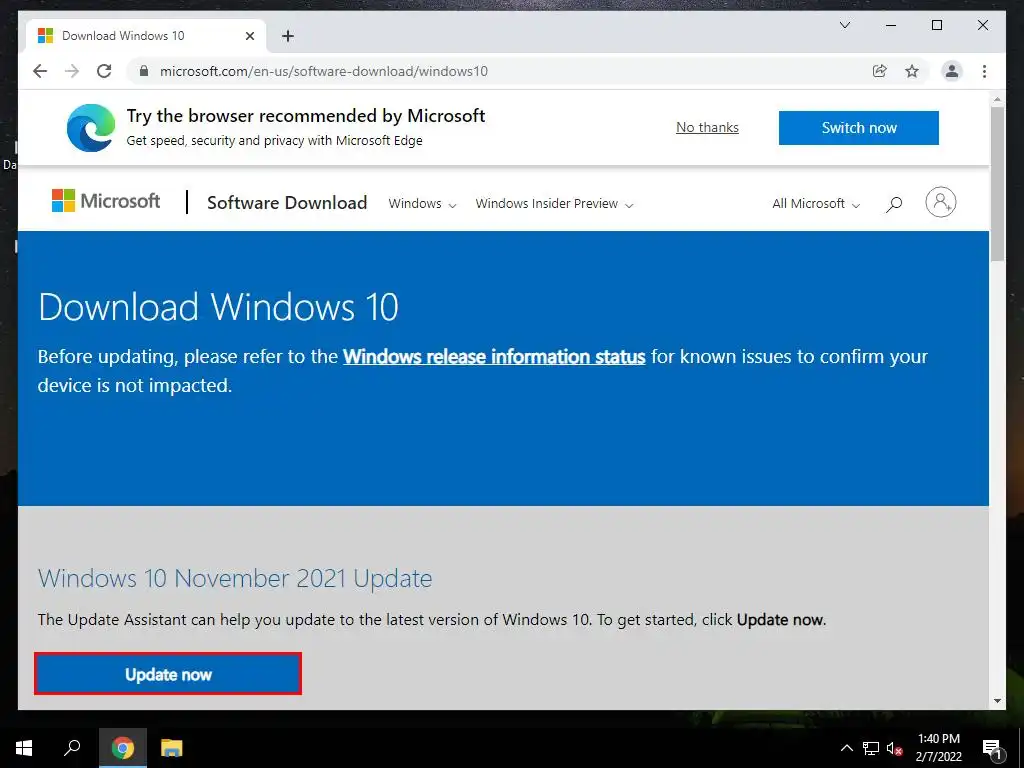This screenshot has width=1024, height=768.
Task: Click the Microsoft logo
Action: (x=106, y=200)
